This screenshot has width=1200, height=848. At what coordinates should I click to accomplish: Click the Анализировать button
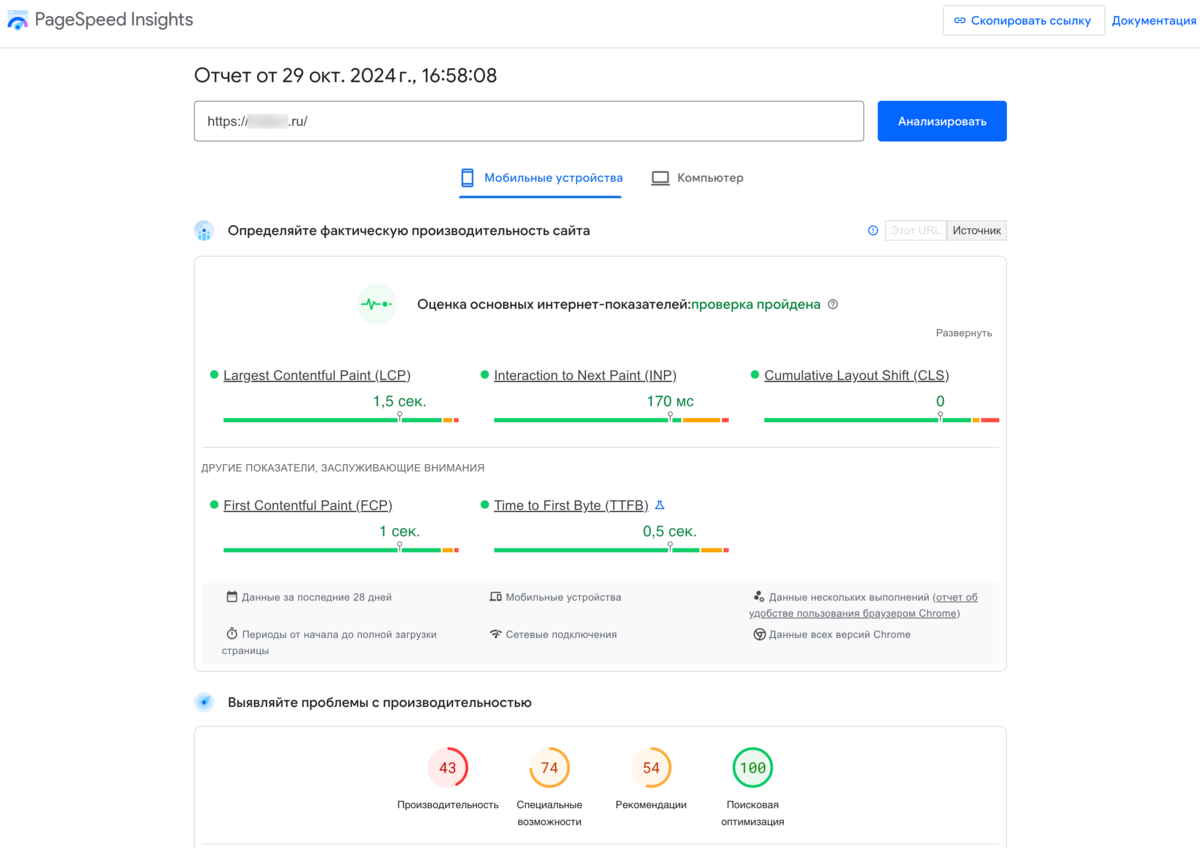click(942, 121)
